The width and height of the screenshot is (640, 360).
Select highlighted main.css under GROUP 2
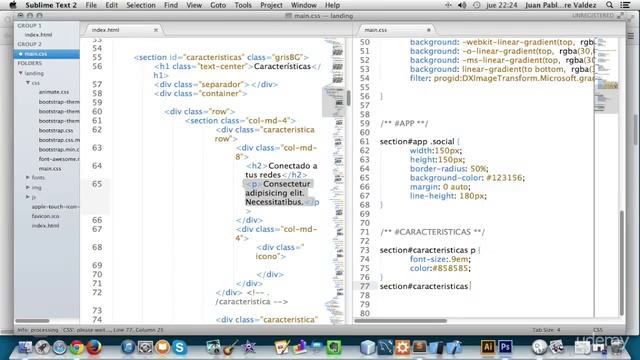tap(47, 54)
